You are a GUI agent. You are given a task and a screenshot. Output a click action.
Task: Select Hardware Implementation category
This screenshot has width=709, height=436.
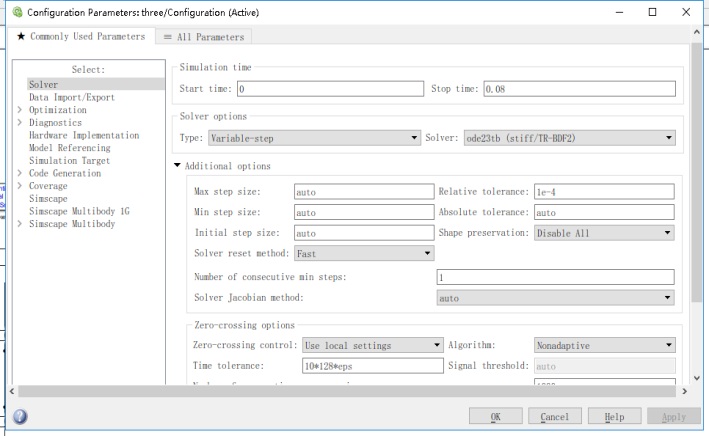84,135
